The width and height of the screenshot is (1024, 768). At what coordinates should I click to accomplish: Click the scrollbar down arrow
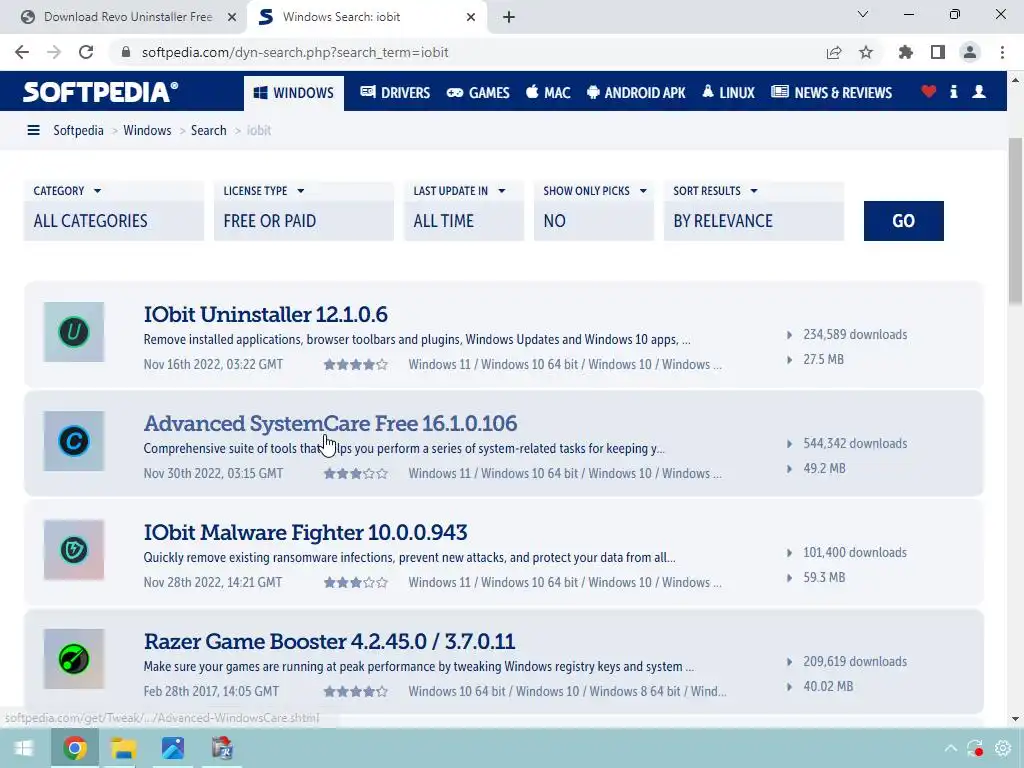(1015, 719)
